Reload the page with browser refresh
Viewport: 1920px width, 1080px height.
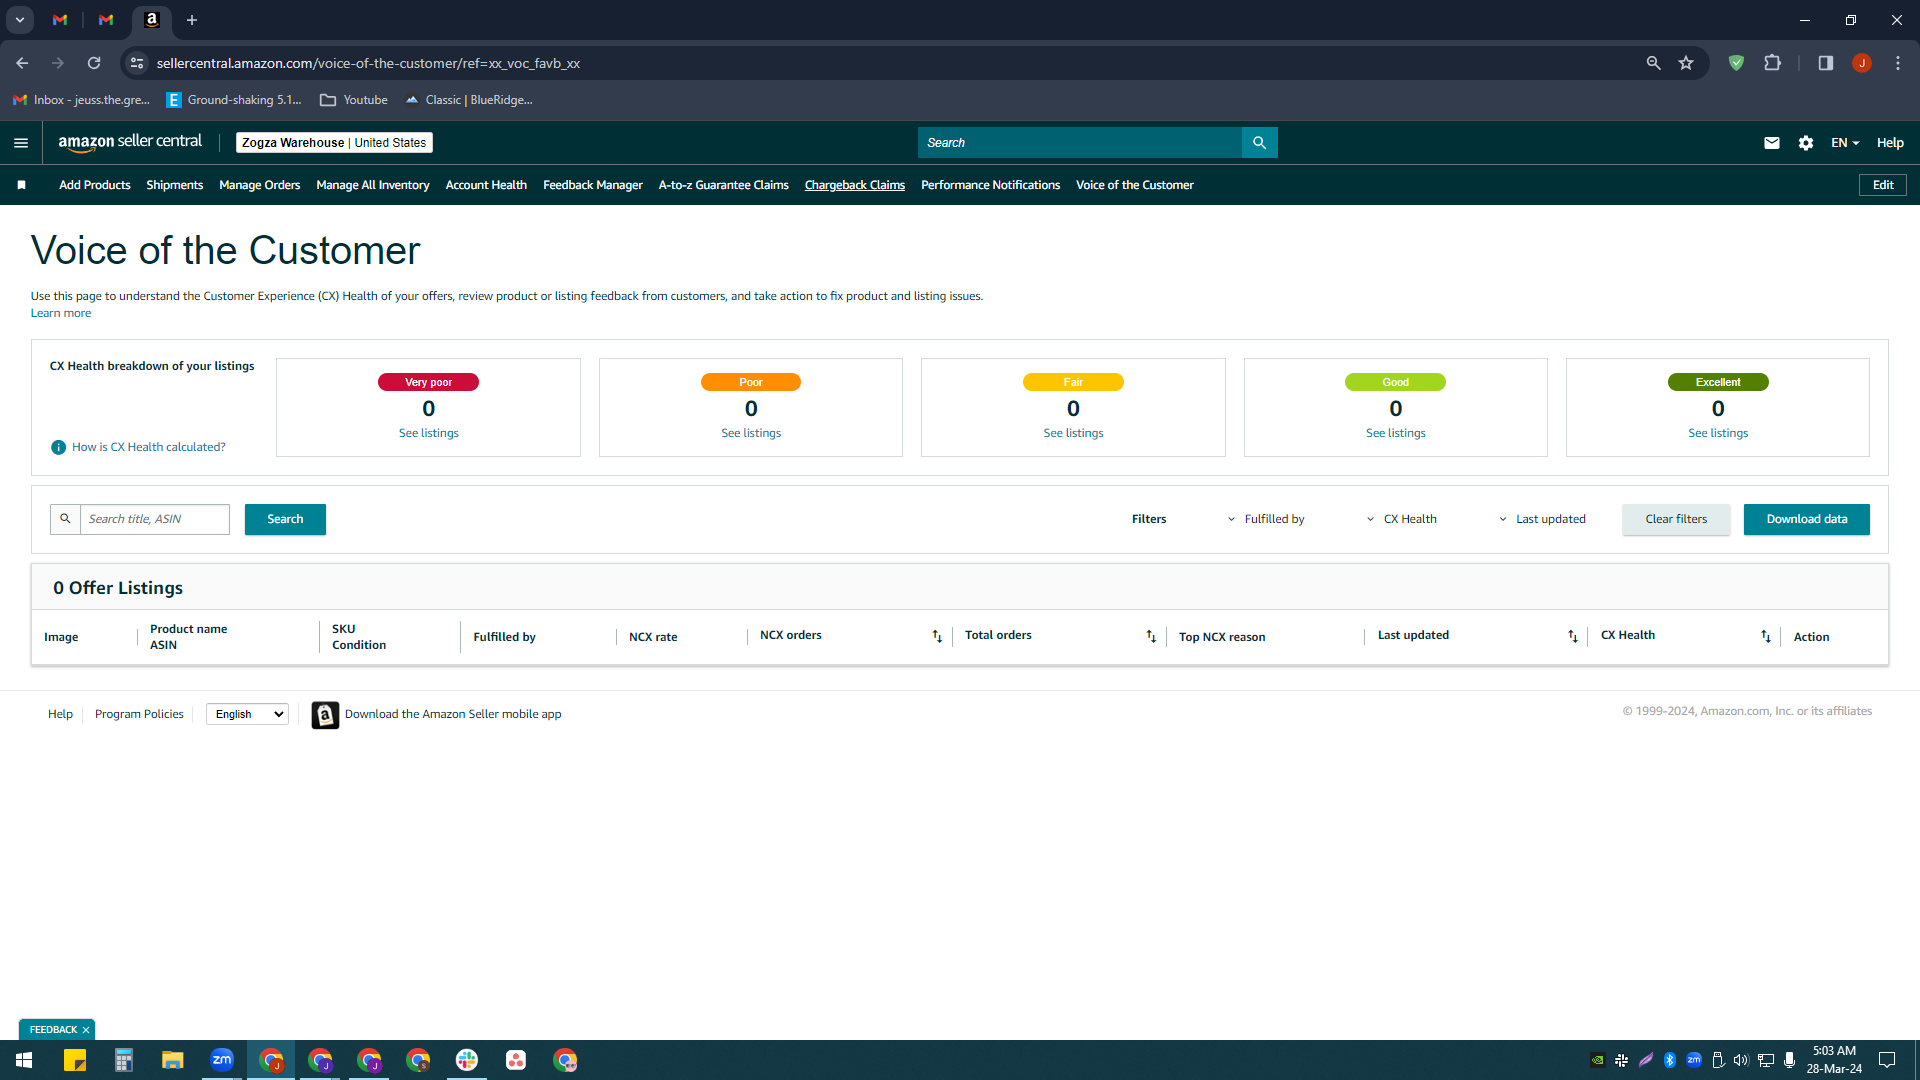[94, 63]
